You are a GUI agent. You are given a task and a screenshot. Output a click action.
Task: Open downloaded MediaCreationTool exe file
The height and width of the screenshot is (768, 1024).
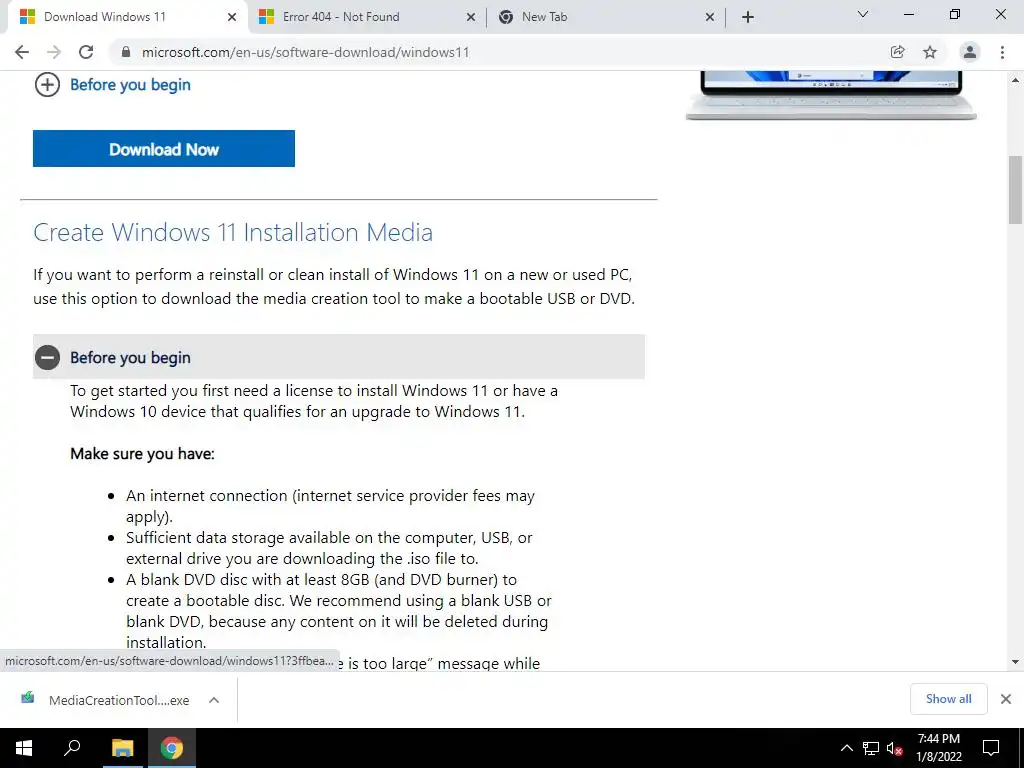pos(119,700)
